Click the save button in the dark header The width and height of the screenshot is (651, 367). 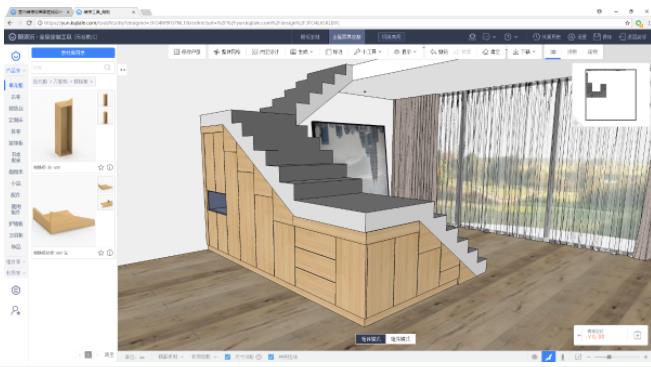click(x=602, y=37)
